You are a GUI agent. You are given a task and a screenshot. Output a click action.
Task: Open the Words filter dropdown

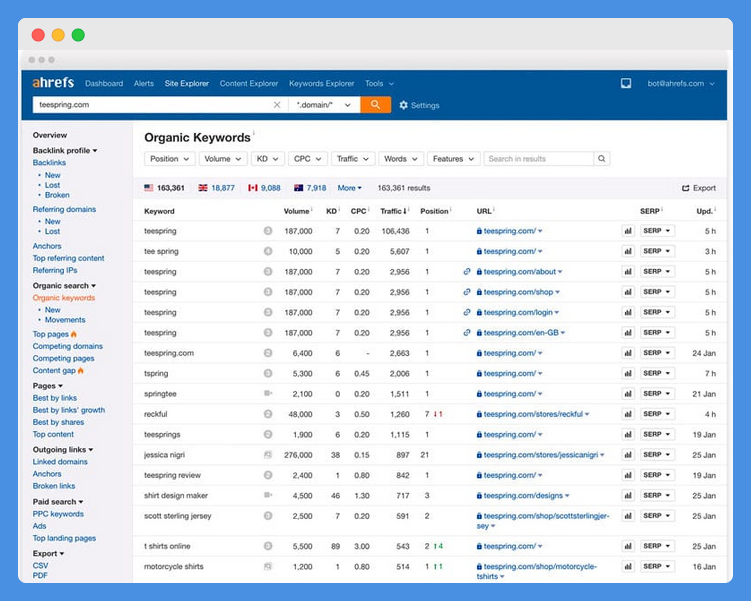coord(401,159)
